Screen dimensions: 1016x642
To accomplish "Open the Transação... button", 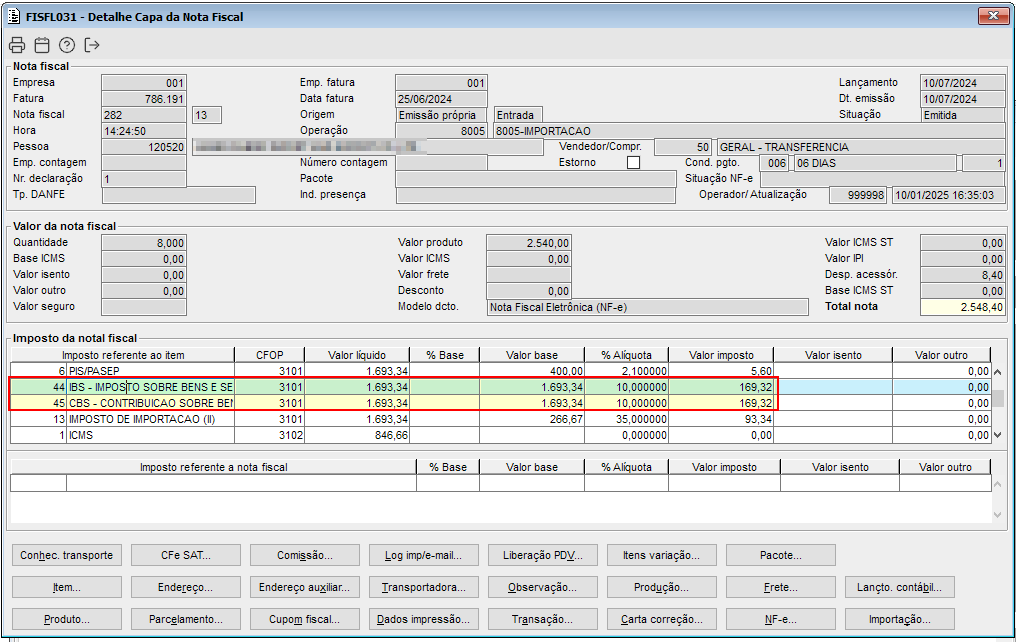I will click(x=543, y=619).
